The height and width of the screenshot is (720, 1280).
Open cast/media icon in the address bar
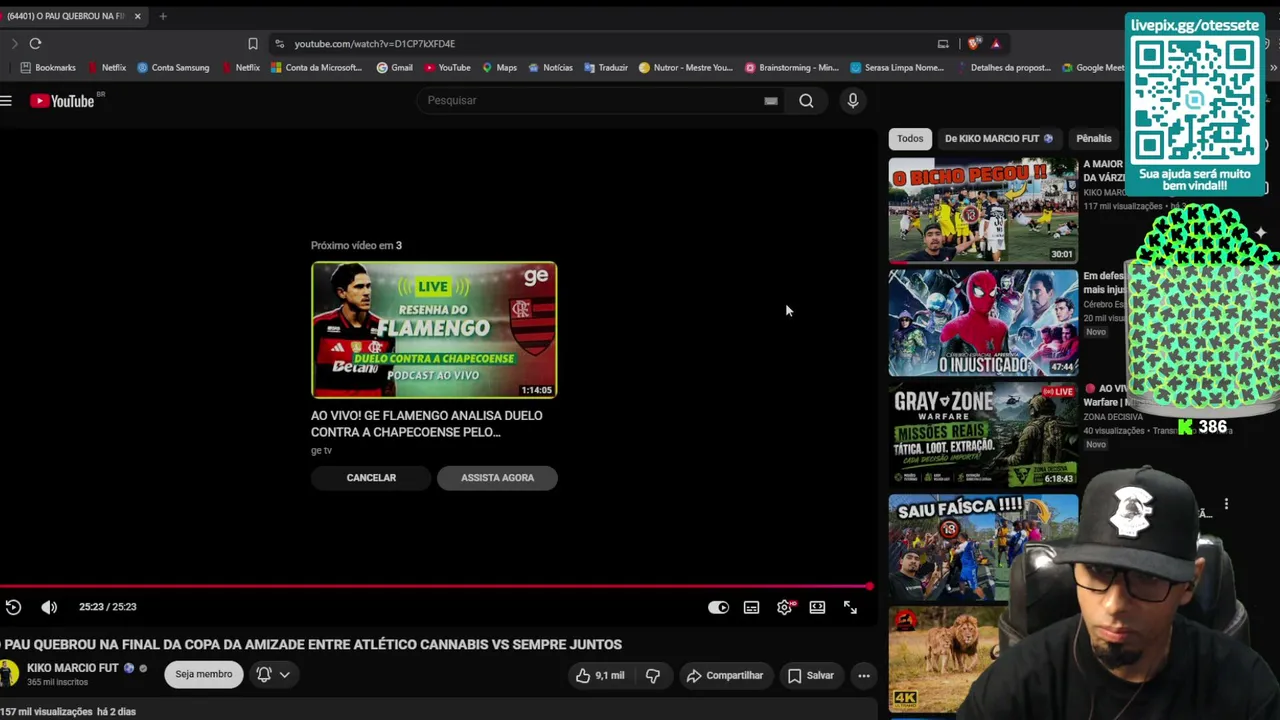(943, 43)
